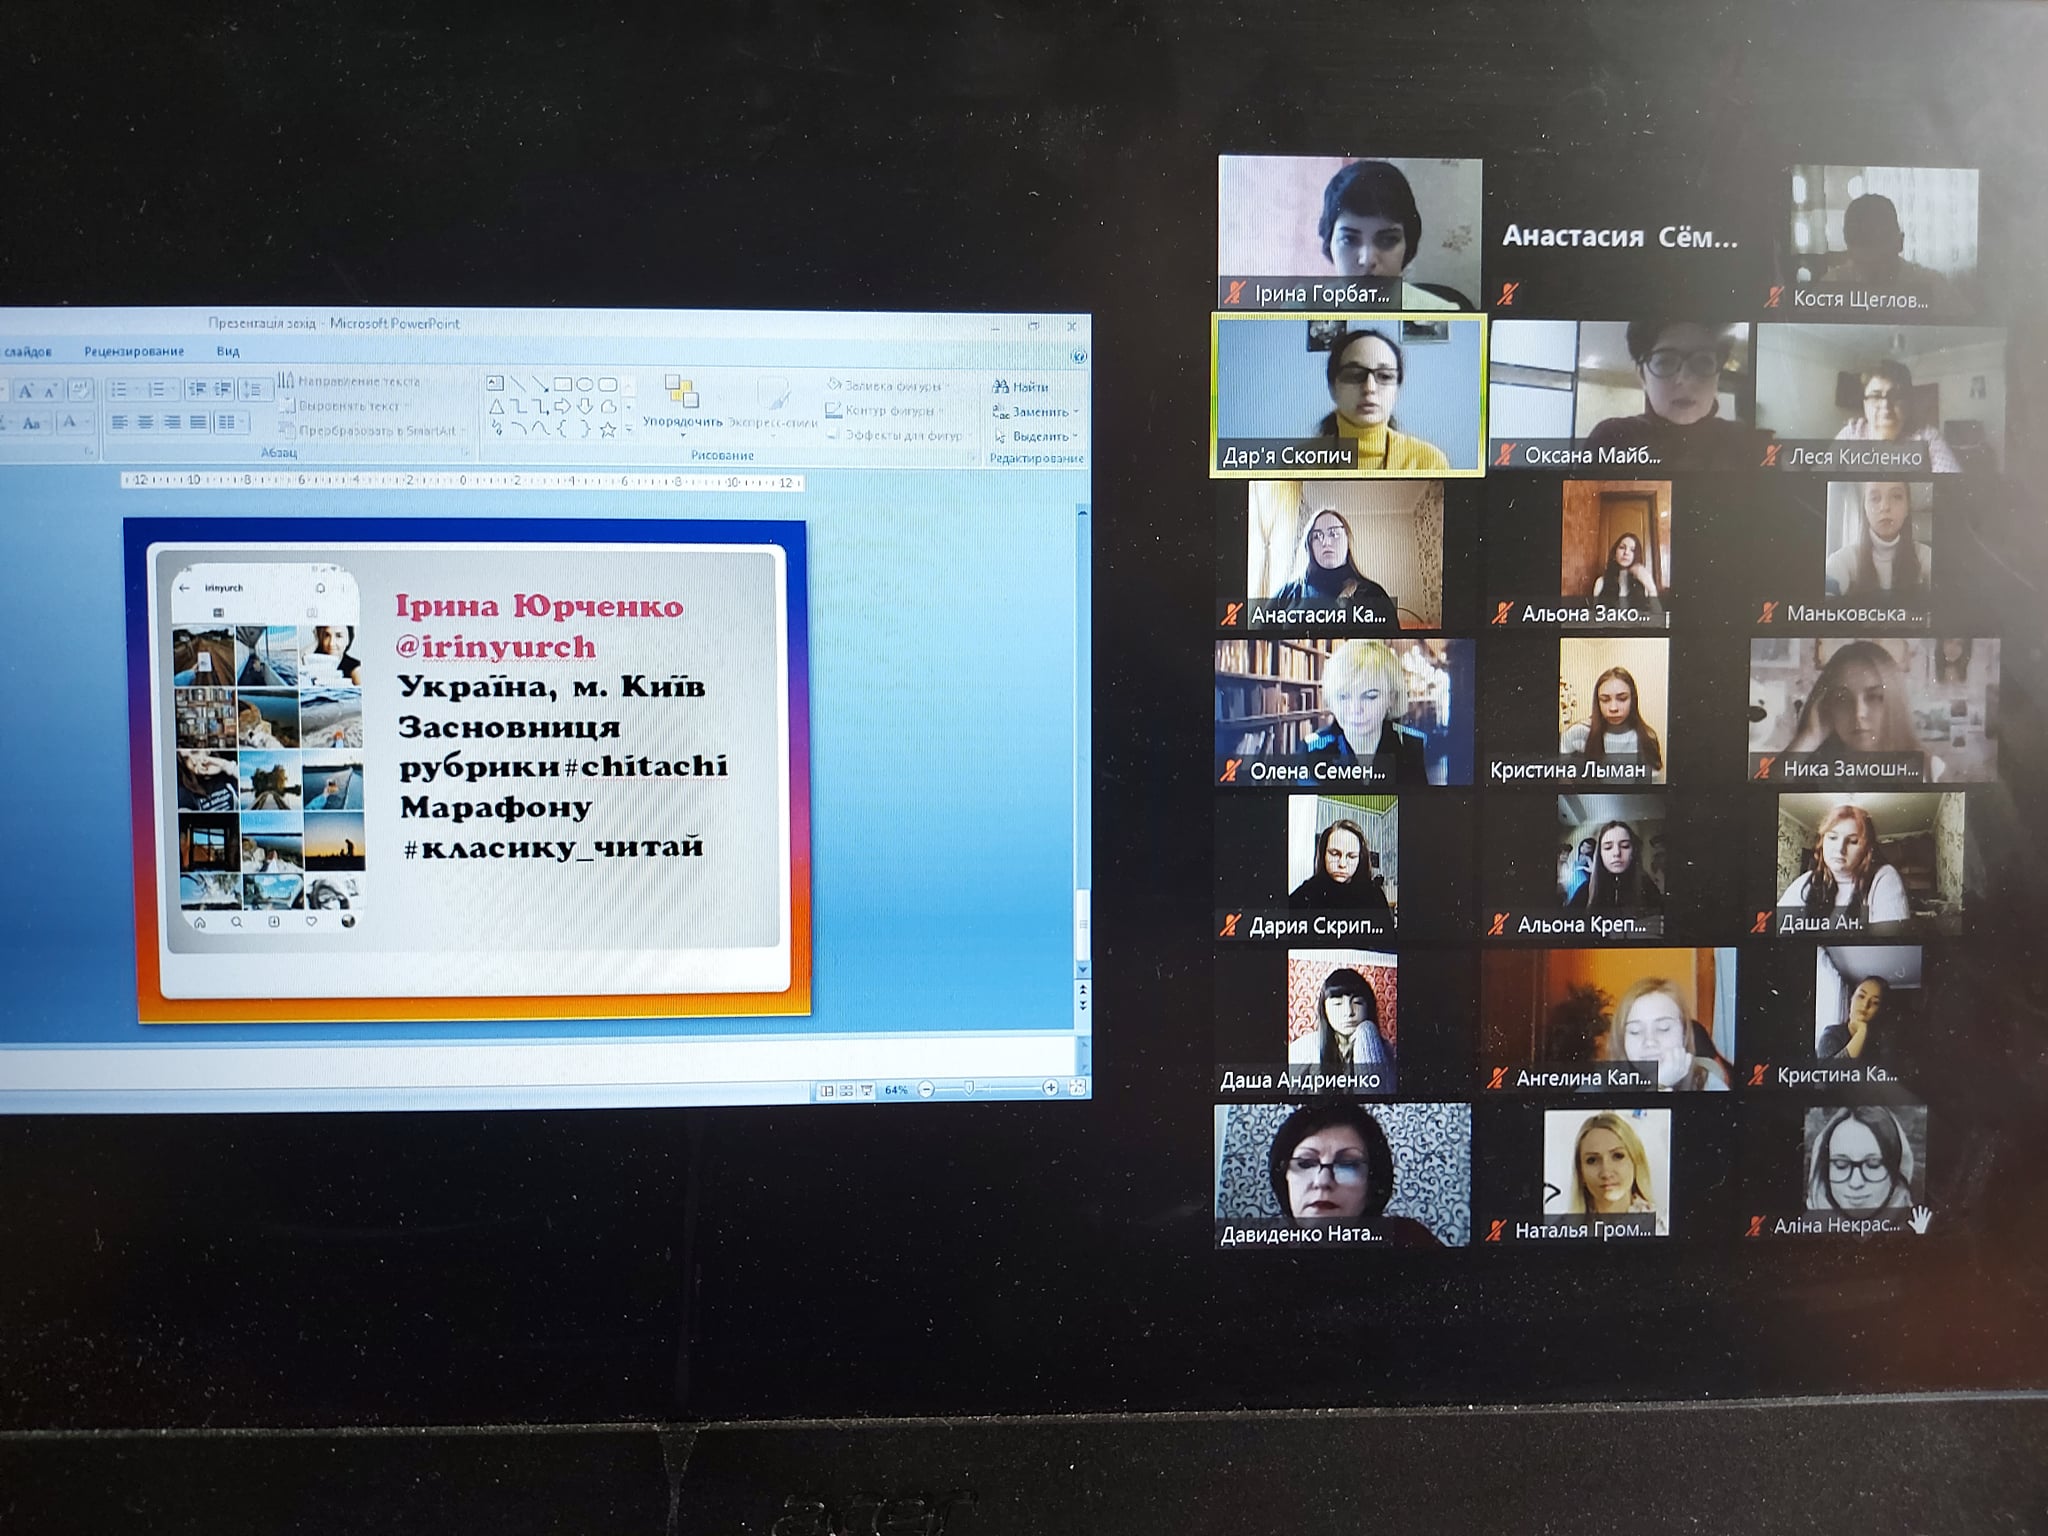2048x1536 pixels.
Task: Open the Выделить select dropdown
Action: click(x=1074, y=436)
